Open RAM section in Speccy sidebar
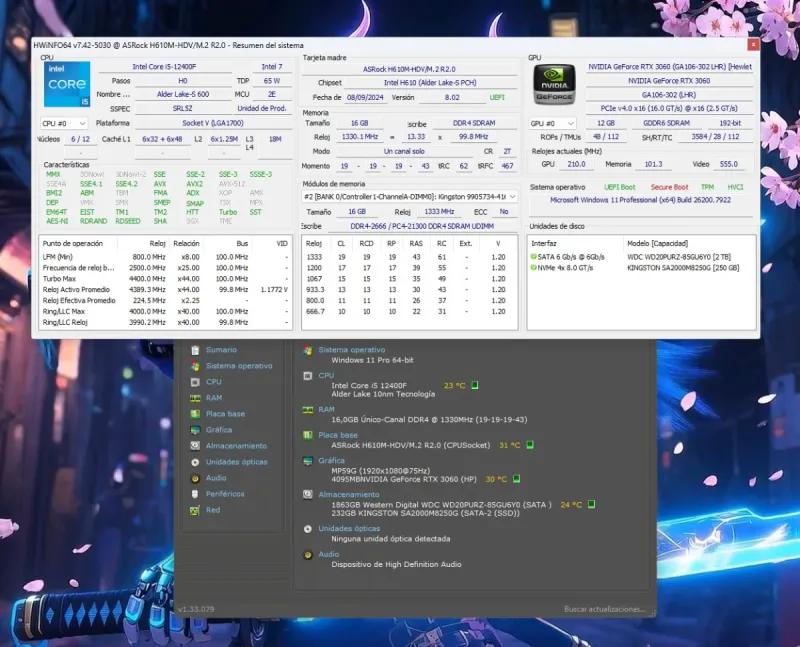 pyautogui.click(x=214, y=398)
